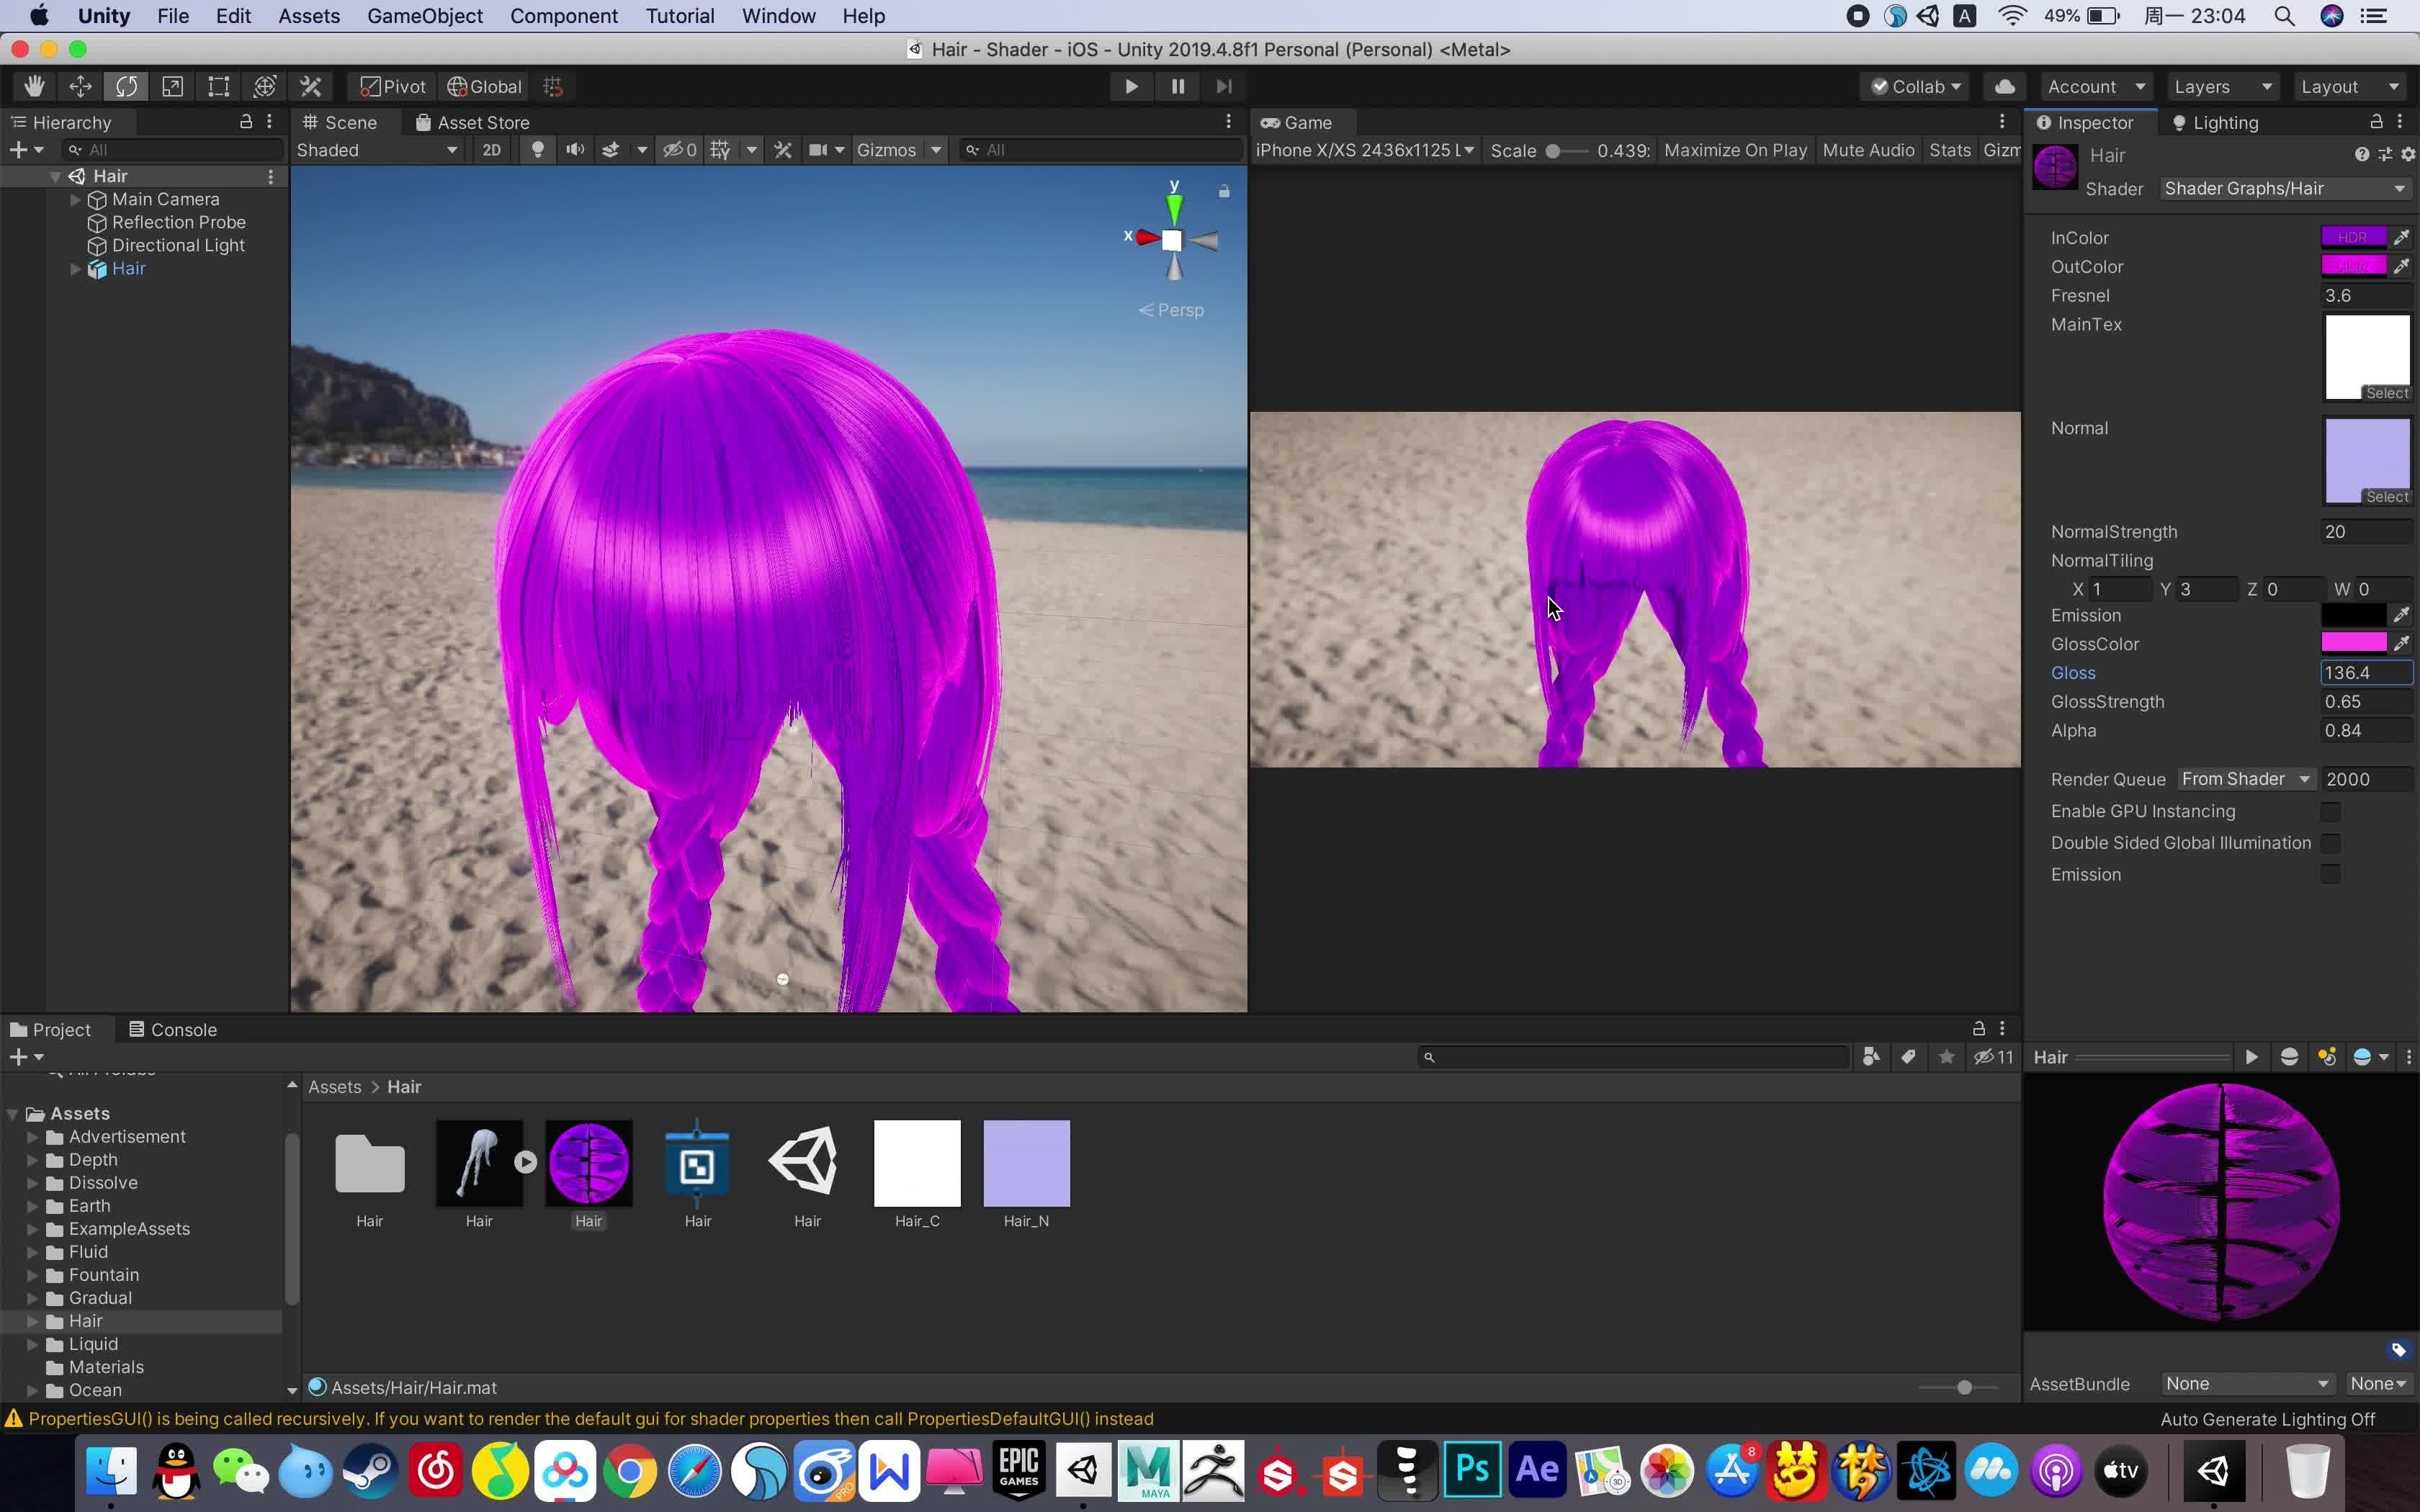
Task: Click Select under MainTex texture
Action: tap(2387, 394)
